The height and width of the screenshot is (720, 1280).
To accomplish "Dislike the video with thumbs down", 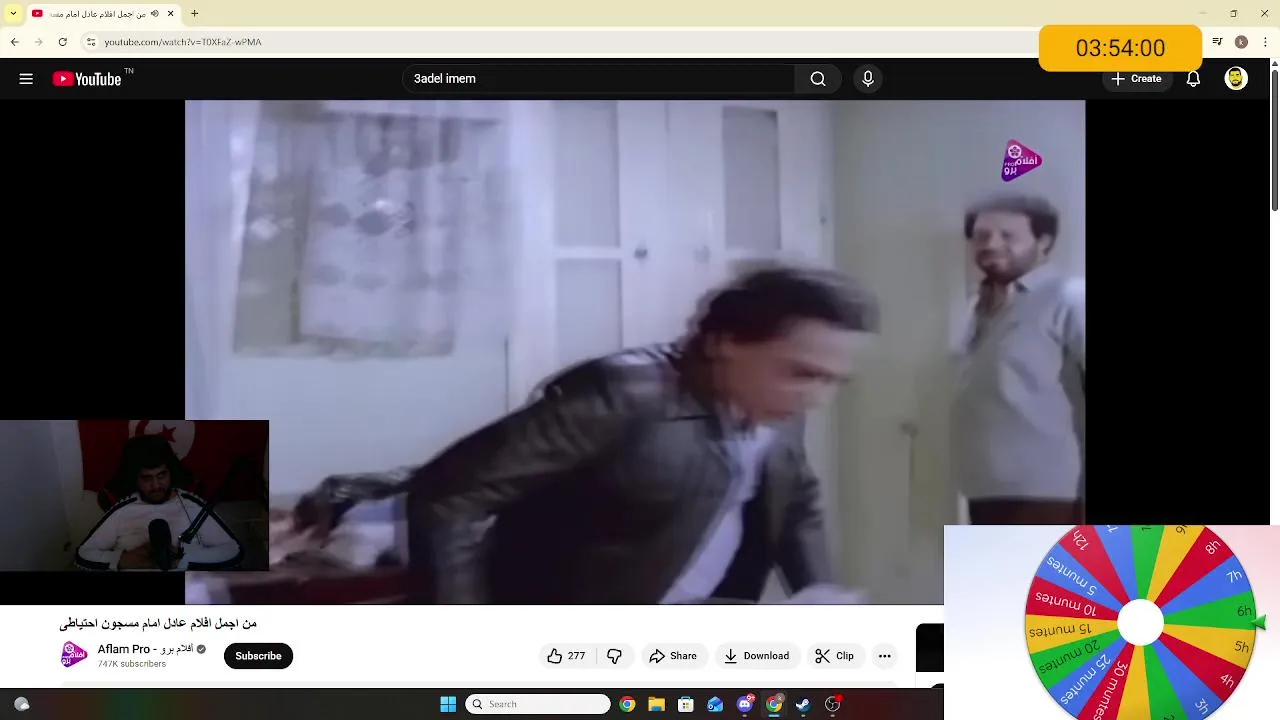I will tap(614, 656).
